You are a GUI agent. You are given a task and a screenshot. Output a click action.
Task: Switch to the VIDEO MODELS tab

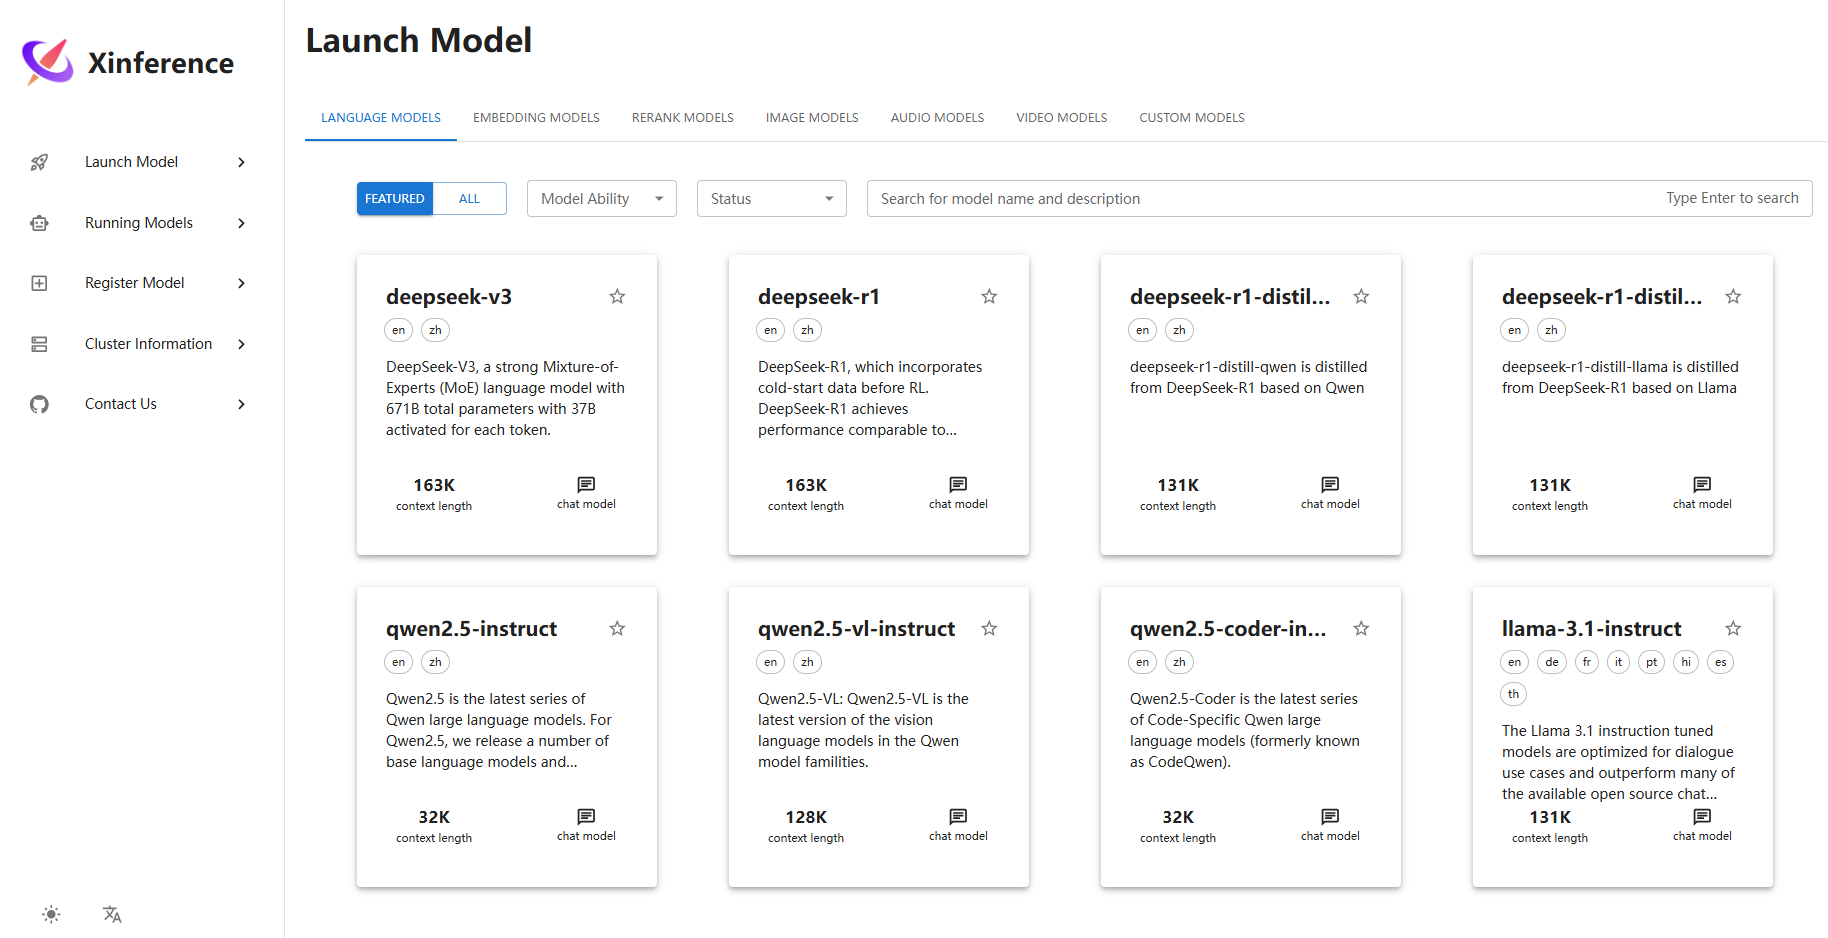[x=1062, y=118]
